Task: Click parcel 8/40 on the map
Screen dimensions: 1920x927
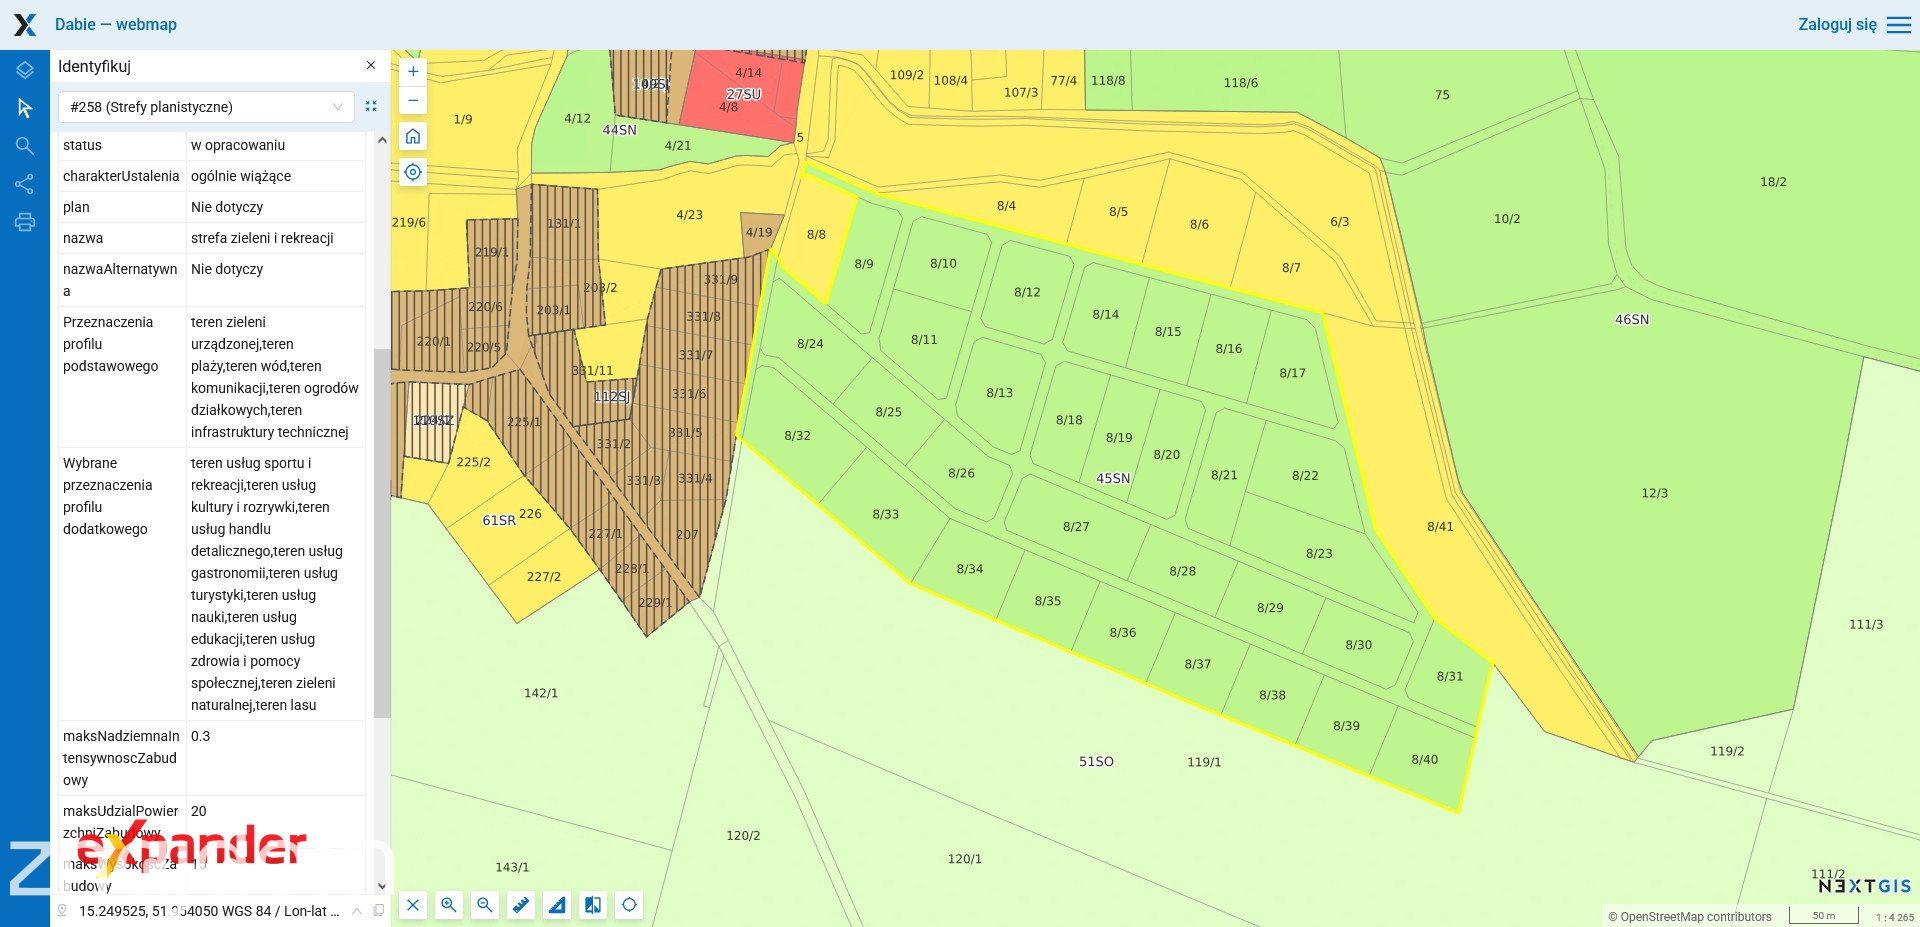Action: point(1424,759)
